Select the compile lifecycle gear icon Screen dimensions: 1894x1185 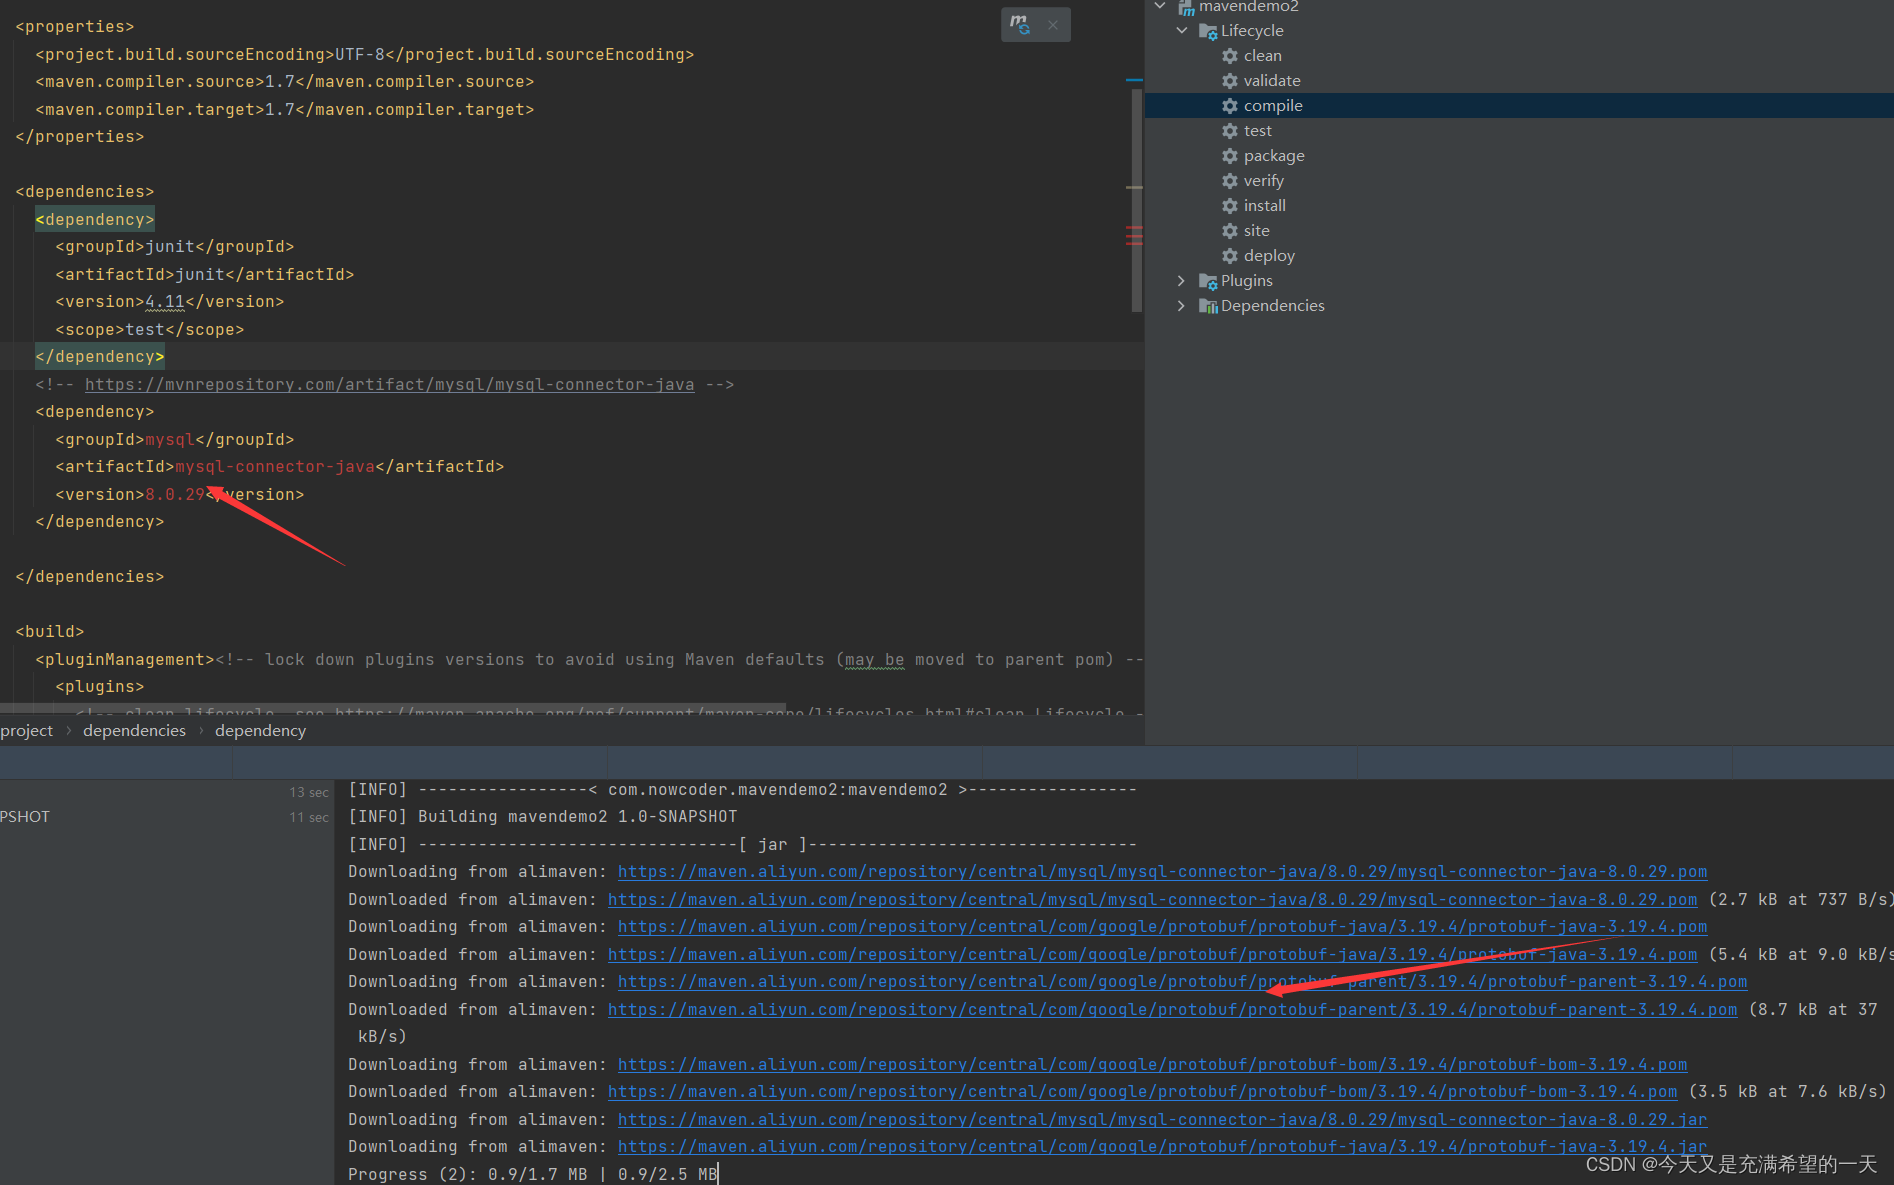pos(1230,106)
